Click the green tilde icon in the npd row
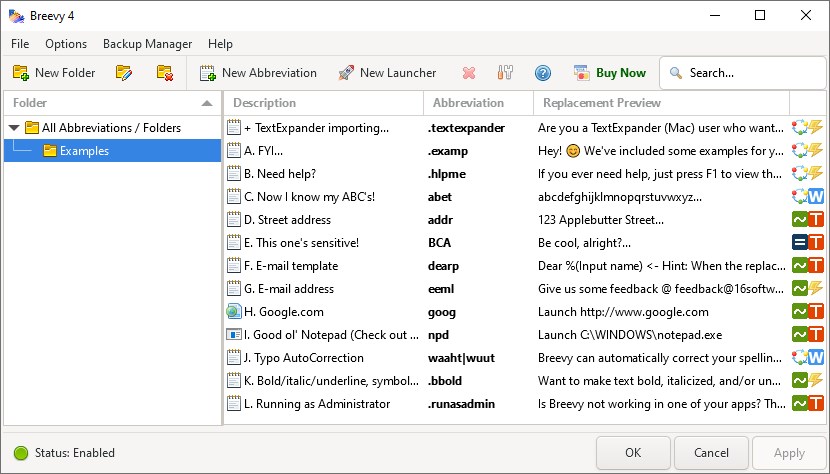 tap(800, 335)
